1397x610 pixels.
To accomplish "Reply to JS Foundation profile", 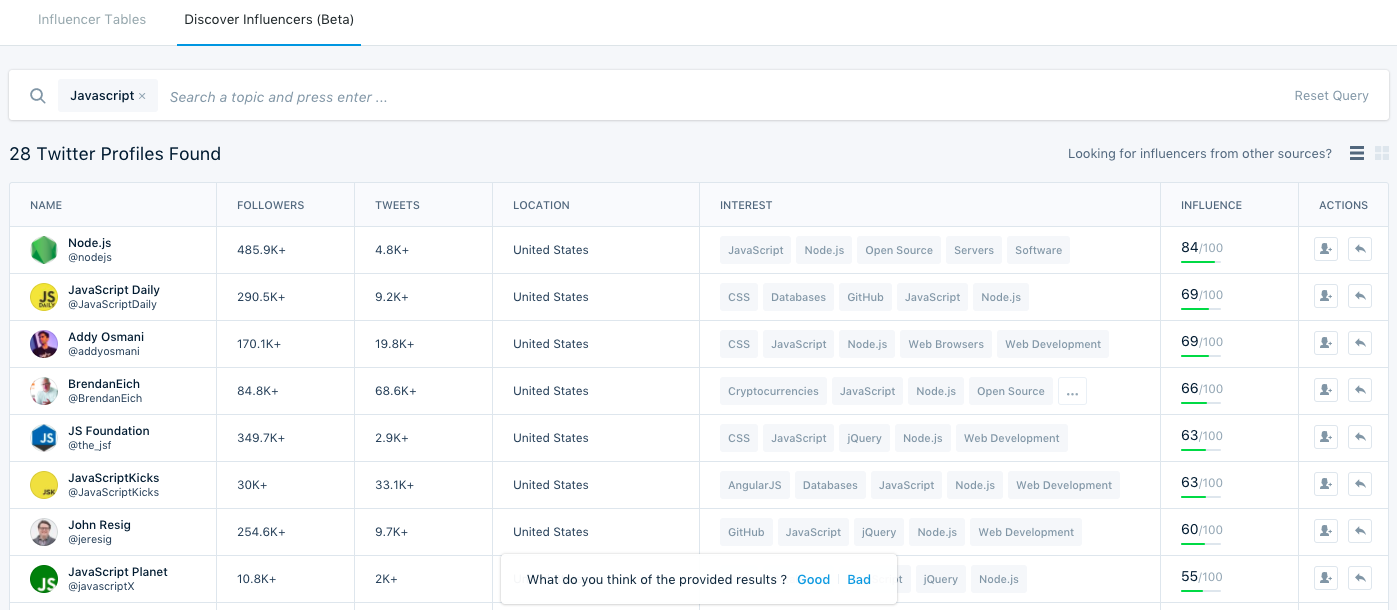I will [x=1360, y=437].
